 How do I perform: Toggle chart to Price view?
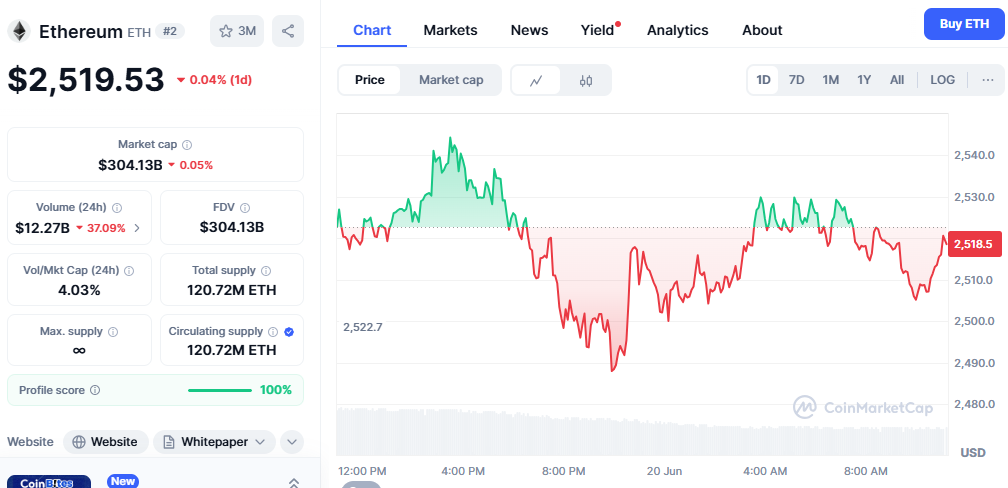[x=370, y=80]
